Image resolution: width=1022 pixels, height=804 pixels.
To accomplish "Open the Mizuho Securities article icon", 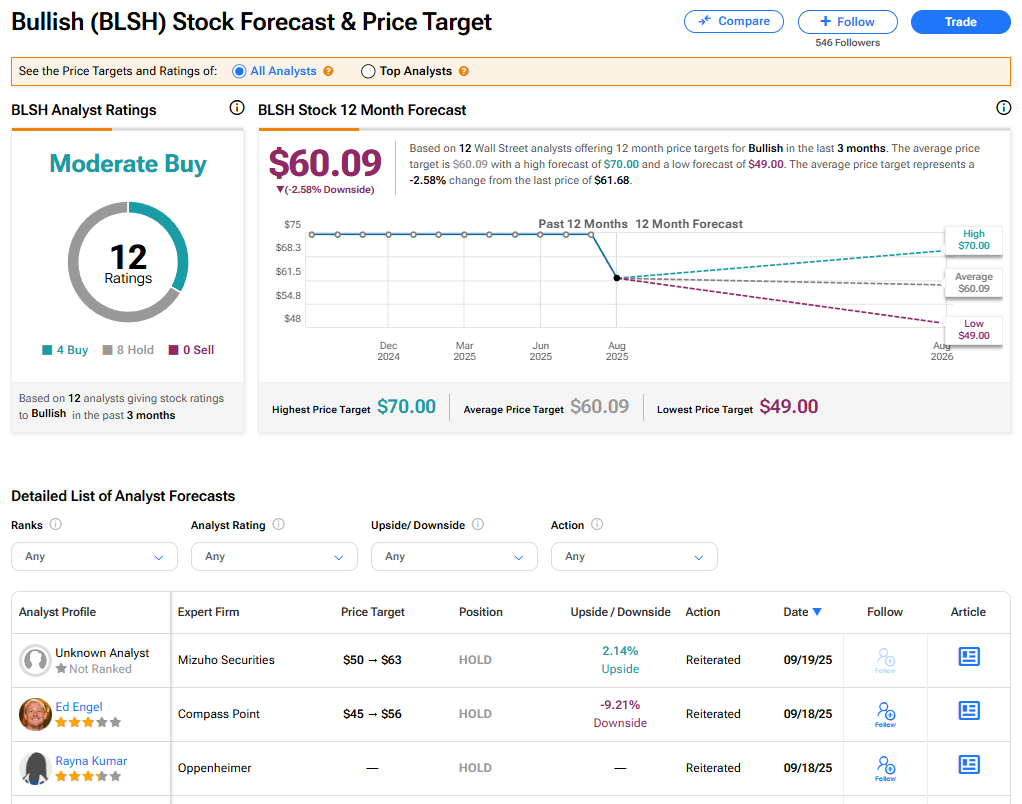I will click(968, 657).
